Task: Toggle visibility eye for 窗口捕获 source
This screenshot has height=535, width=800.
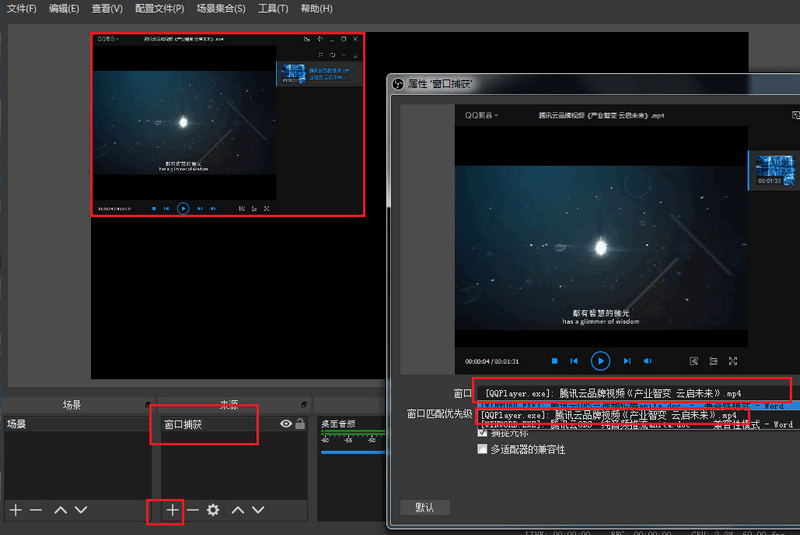Action: 286,425
